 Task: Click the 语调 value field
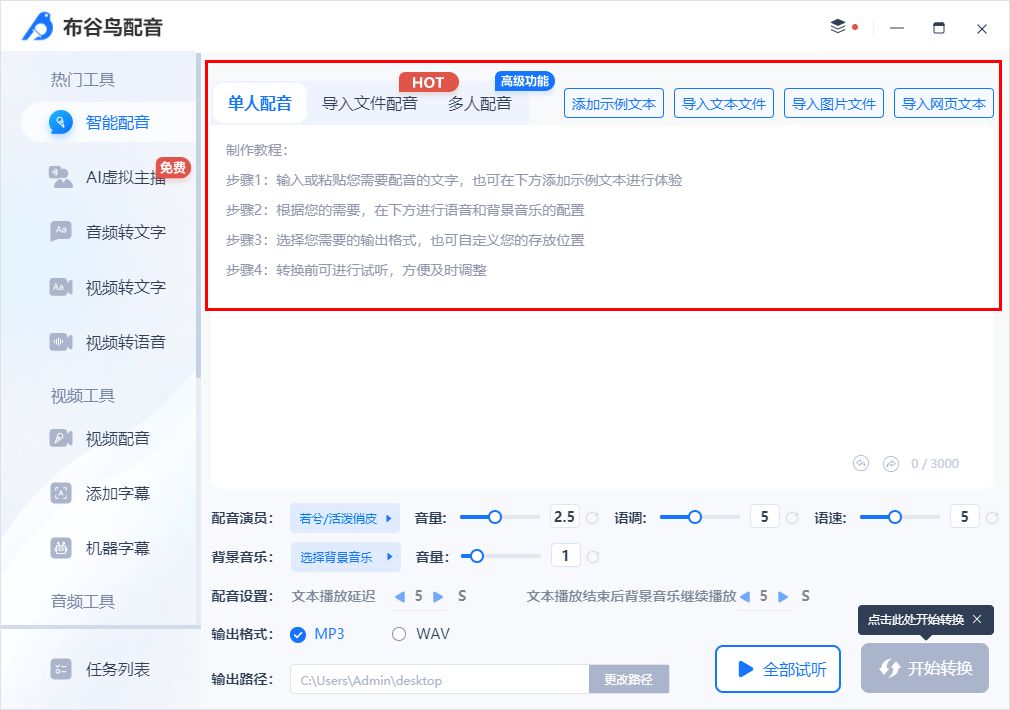765,517
